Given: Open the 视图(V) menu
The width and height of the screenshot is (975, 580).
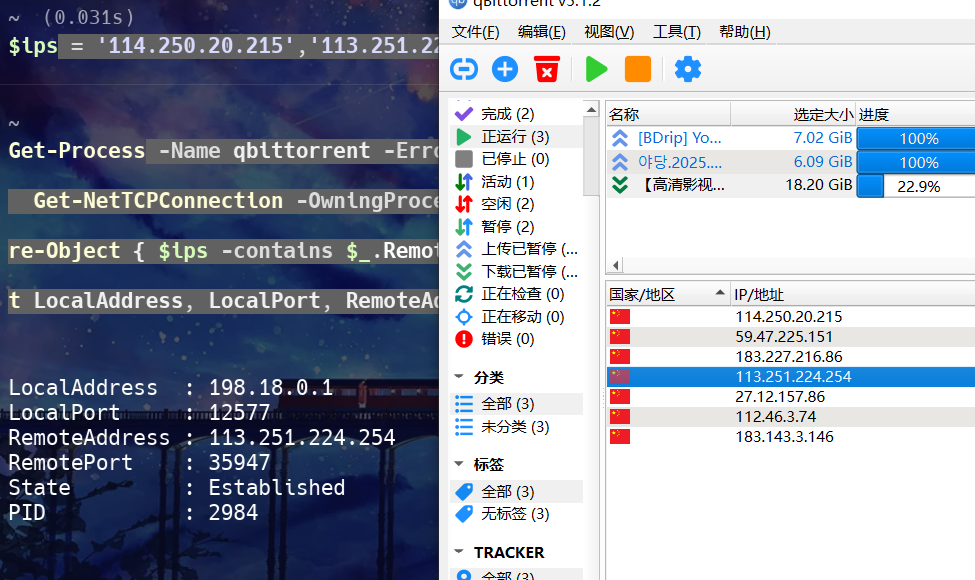Looking at the screenshot, I should click(x=609, y=32).
